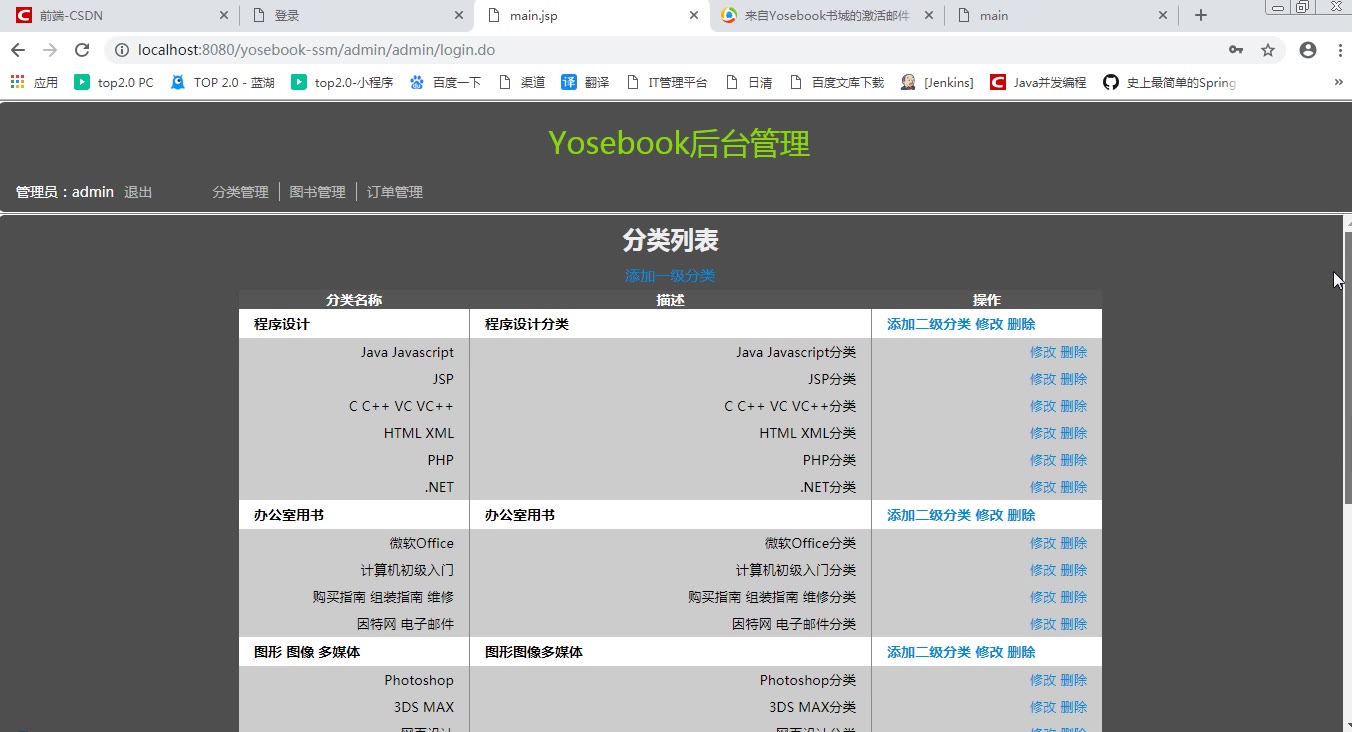Open the 分类管理 menu item
The width and height of the screenshot is (1352, 732).
240,192
